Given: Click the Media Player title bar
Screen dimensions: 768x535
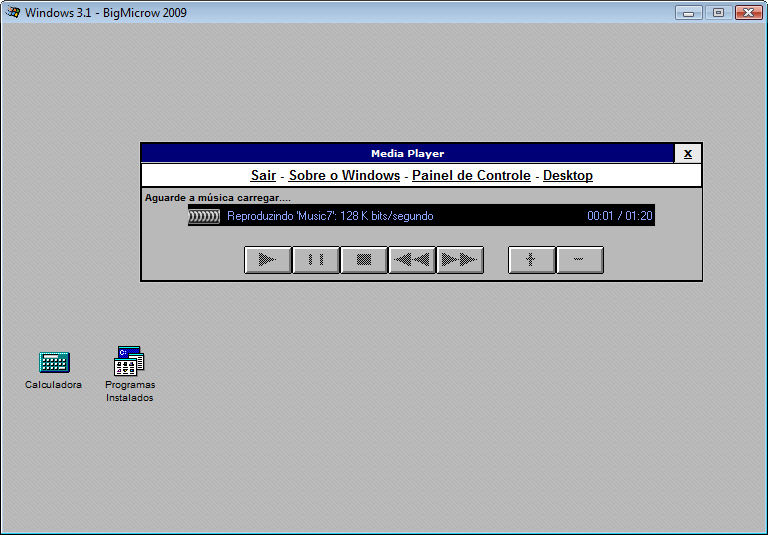Looking at the screenshot, I should pyautogui.click(x=408, y=153).
